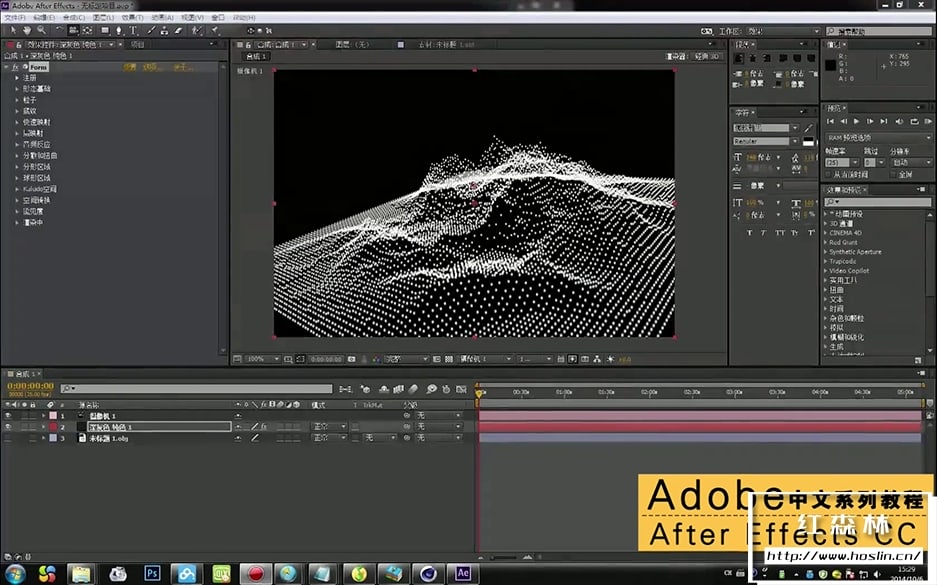Screen dimensions: 937x585
Task: Click the red record taskbar icon
Action: click(x=256, y=572)
